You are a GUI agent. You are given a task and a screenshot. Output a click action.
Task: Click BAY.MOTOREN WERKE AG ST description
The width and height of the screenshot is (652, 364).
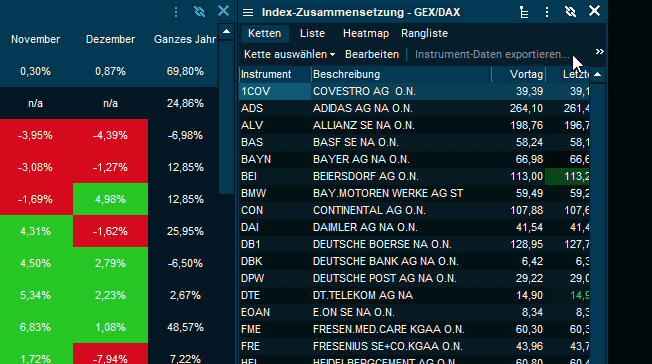388,193
